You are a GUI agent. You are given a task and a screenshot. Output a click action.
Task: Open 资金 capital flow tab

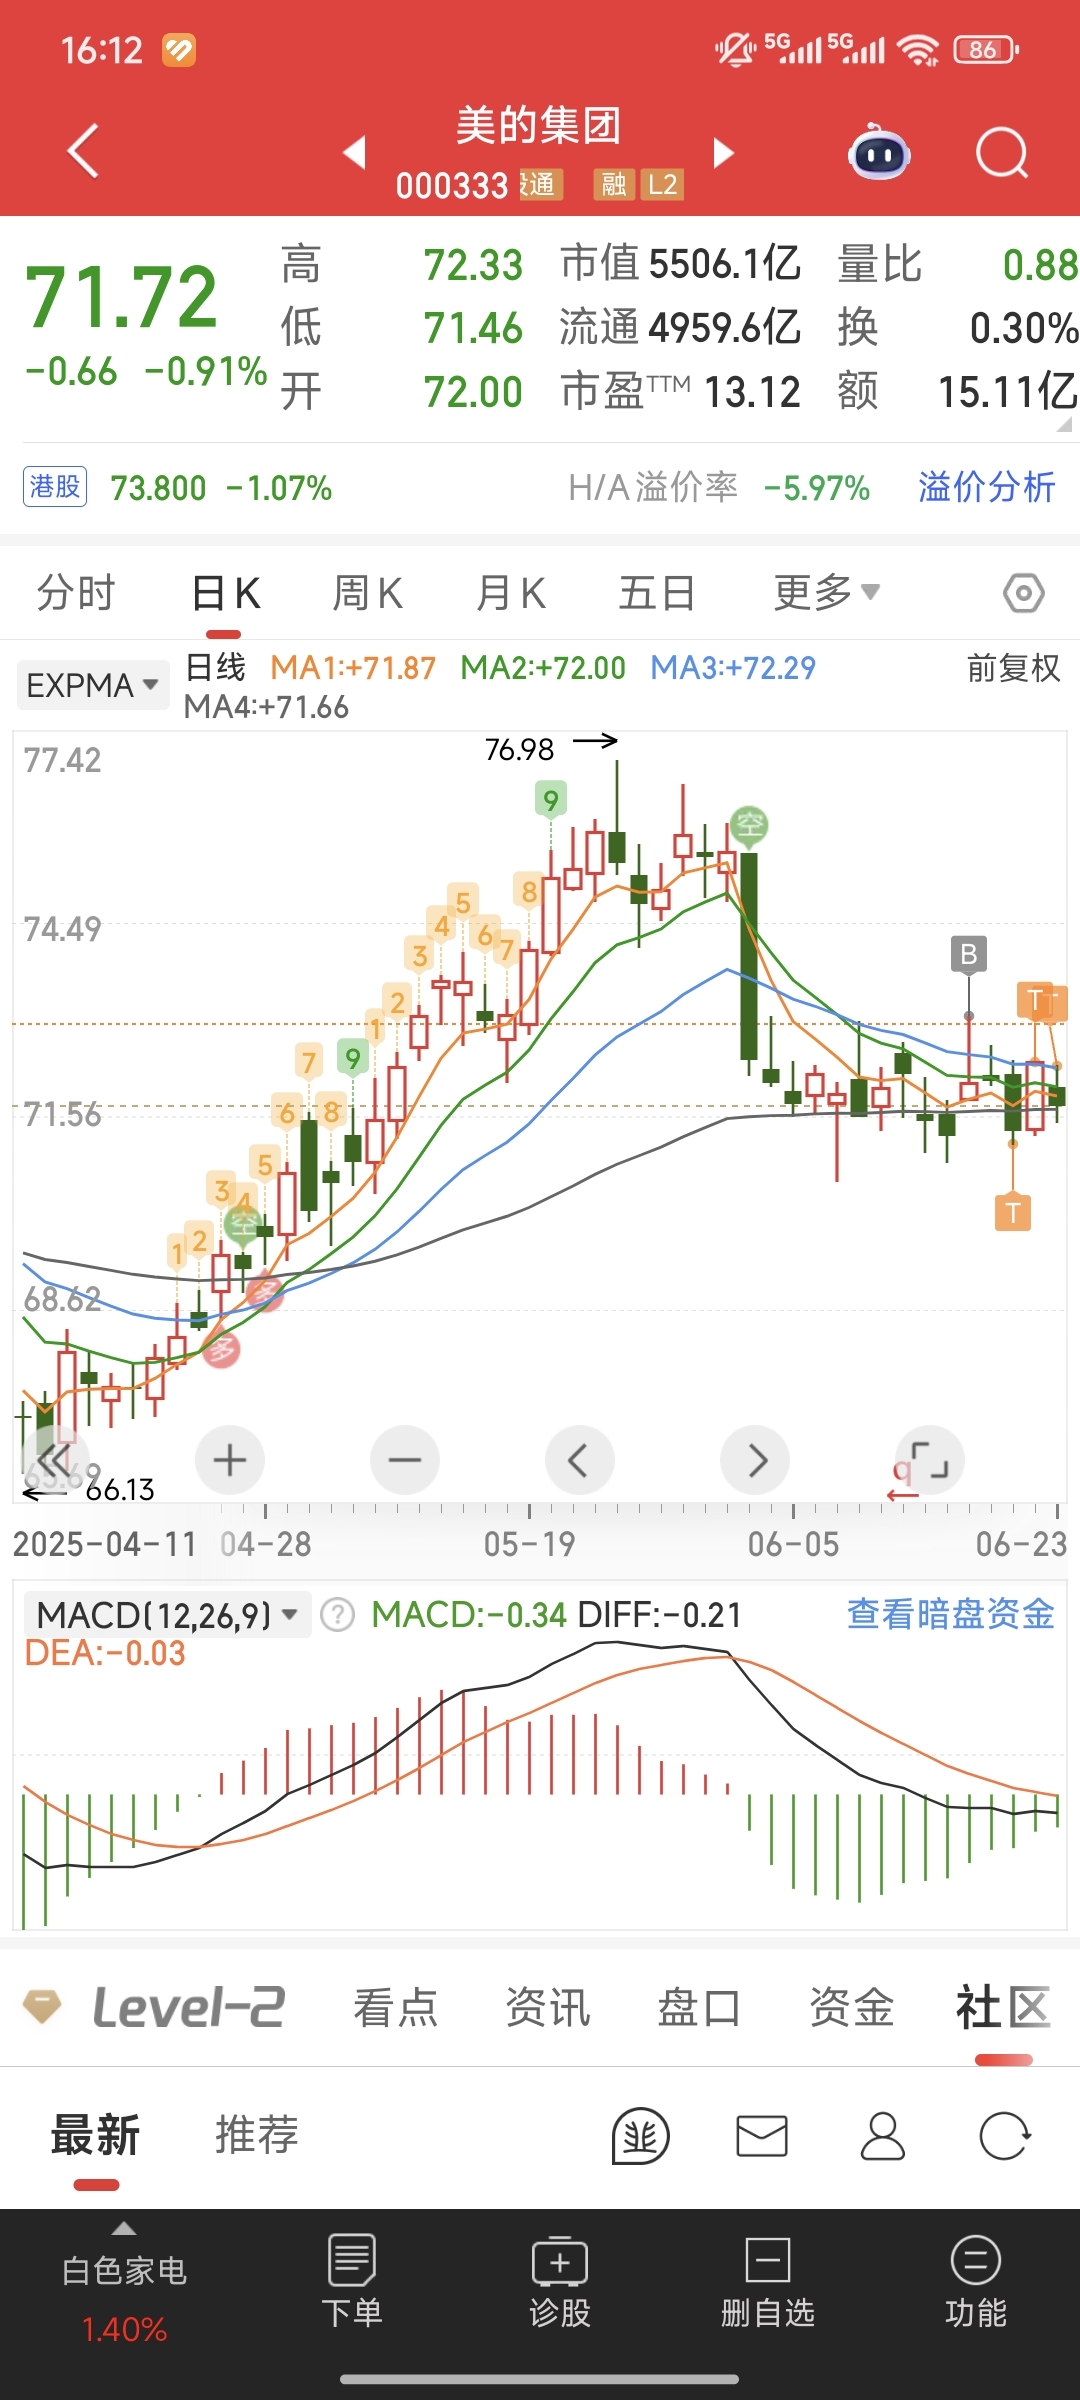click(x=851, y=2007)
